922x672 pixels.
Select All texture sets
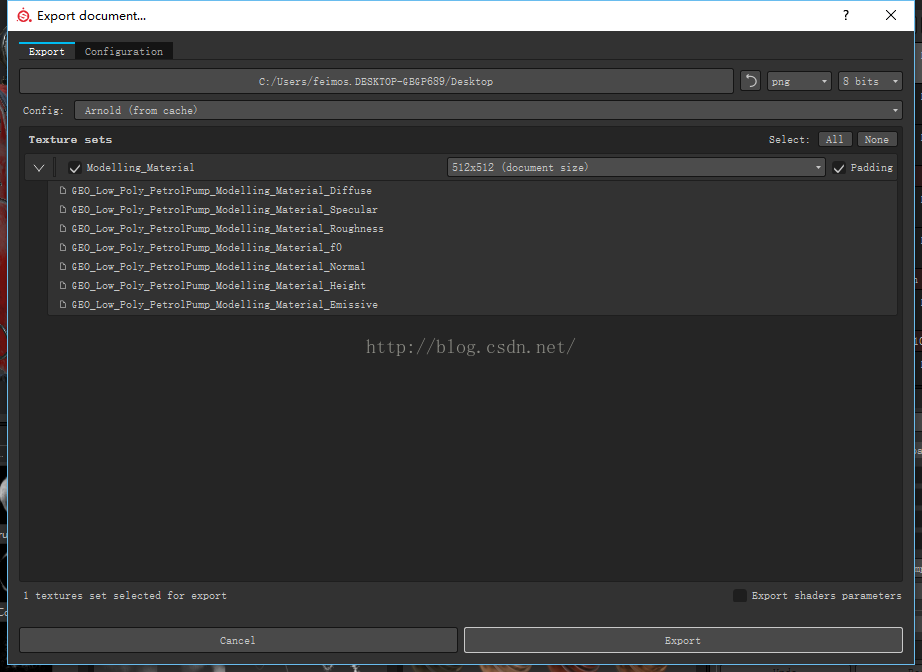coord(834,139)
